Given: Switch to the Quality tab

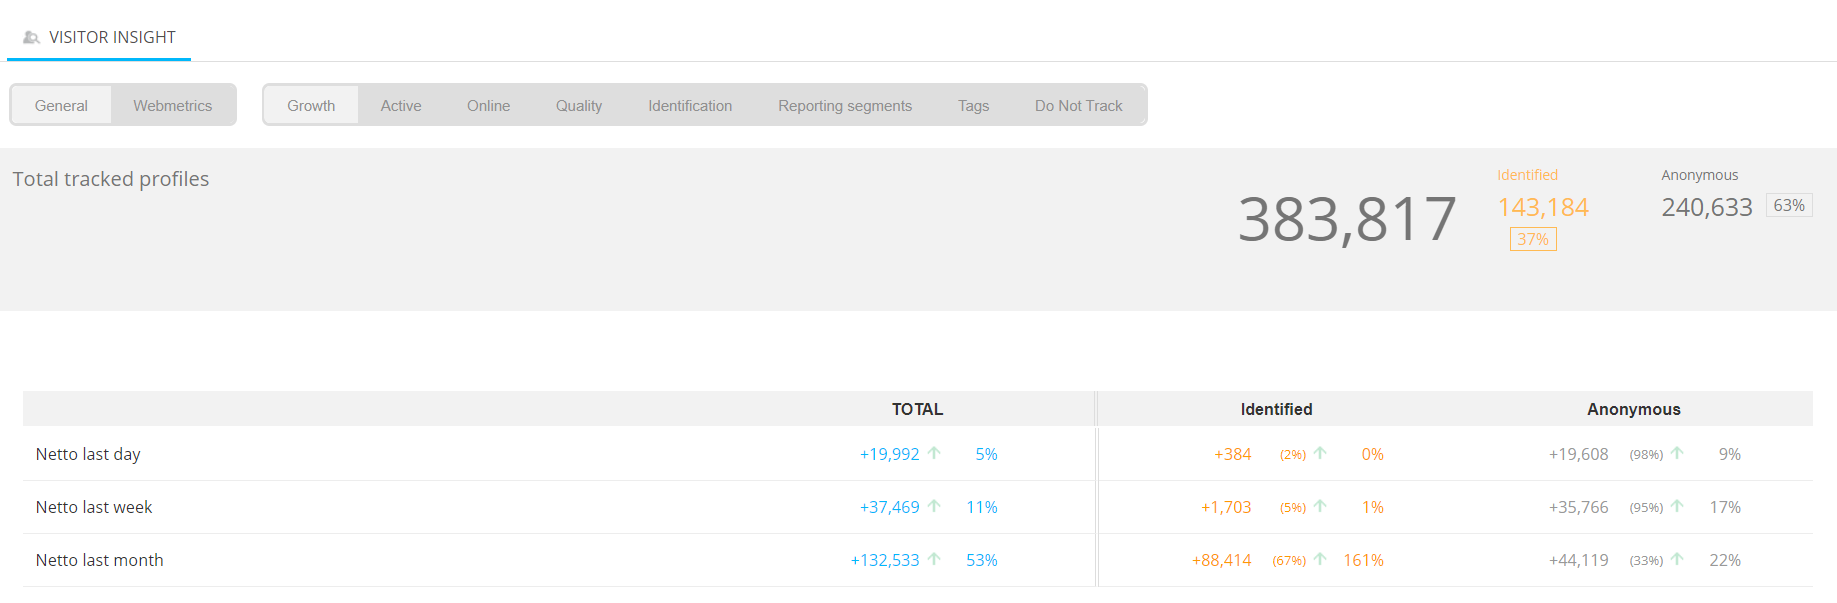Looking at the screenshot, I should (579, 106).
